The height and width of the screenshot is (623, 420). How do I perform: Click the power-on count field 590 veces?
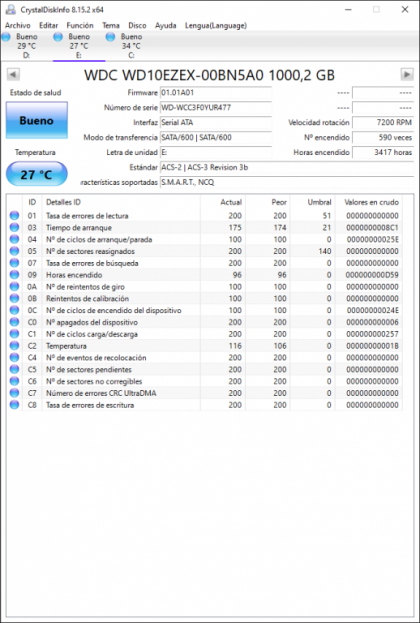pos(383,137)
